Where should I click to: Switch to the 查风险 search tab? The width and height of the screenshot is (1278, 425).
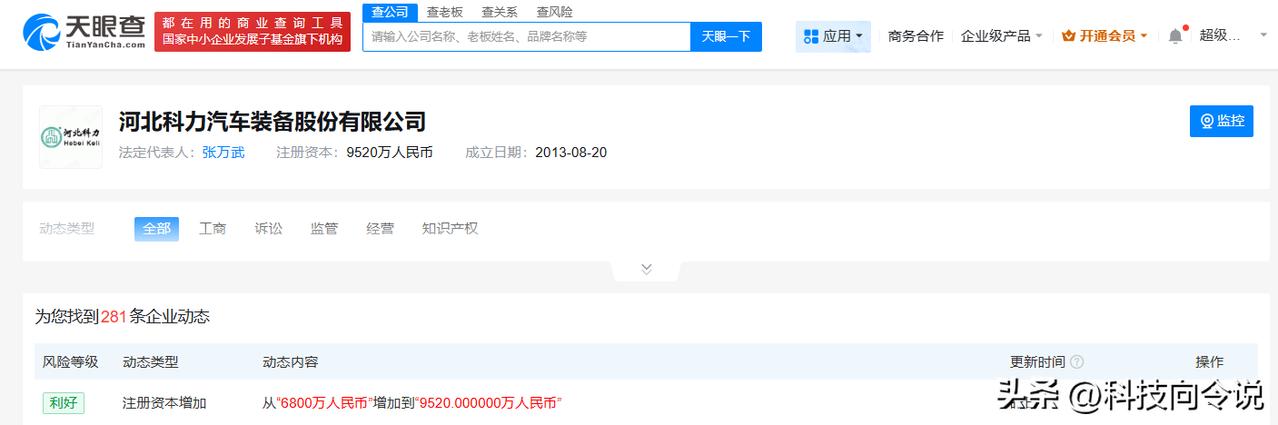tap(554, 12)
